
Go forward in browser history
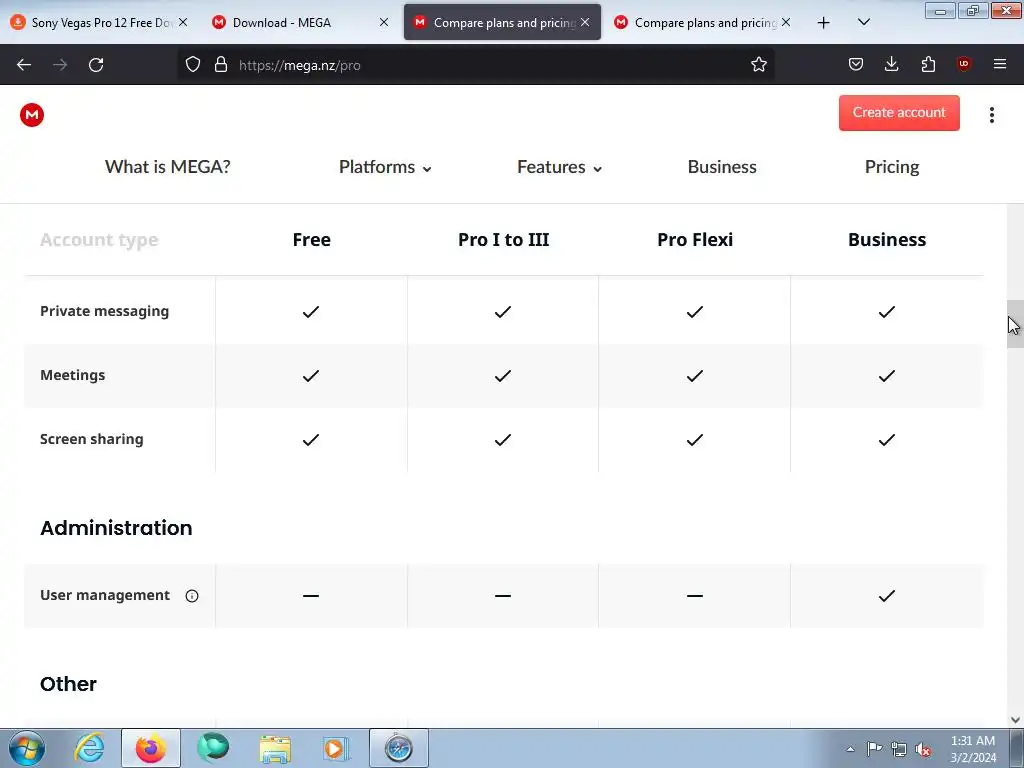tap(60, 65)
